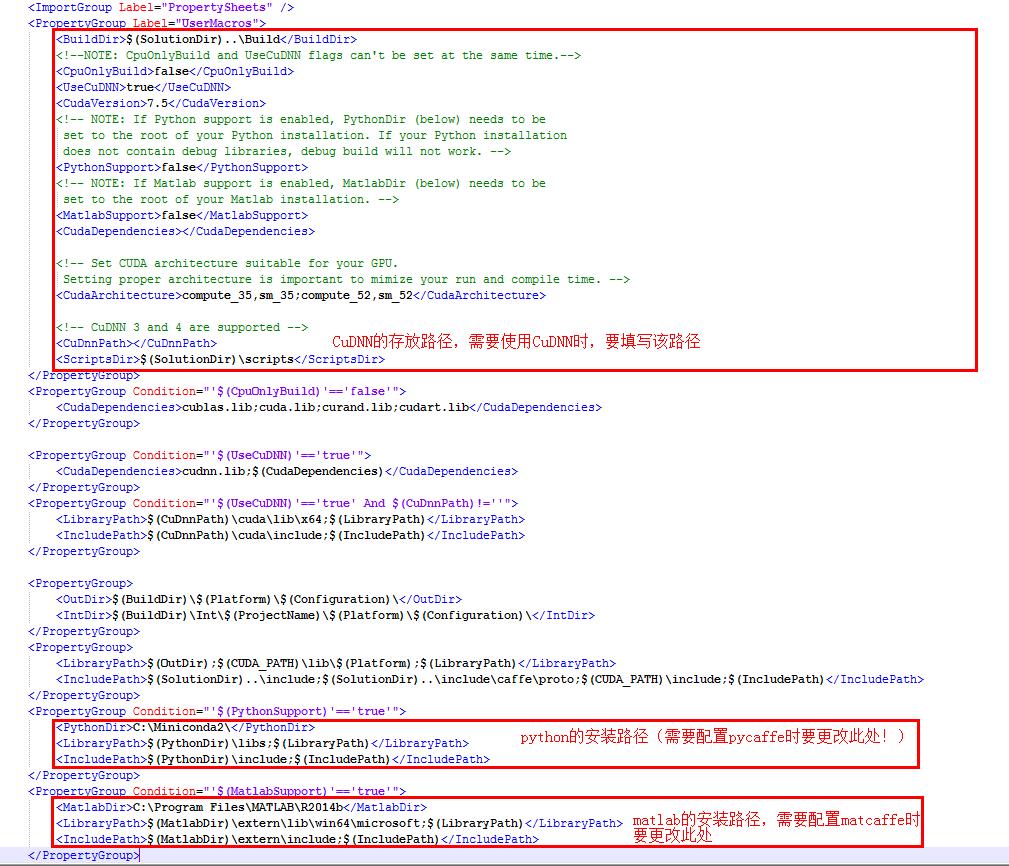Click the ImportGroup PropertySheets line
Image resolution: width=1009 pixels, height=866 pixels.
(161, 8)
